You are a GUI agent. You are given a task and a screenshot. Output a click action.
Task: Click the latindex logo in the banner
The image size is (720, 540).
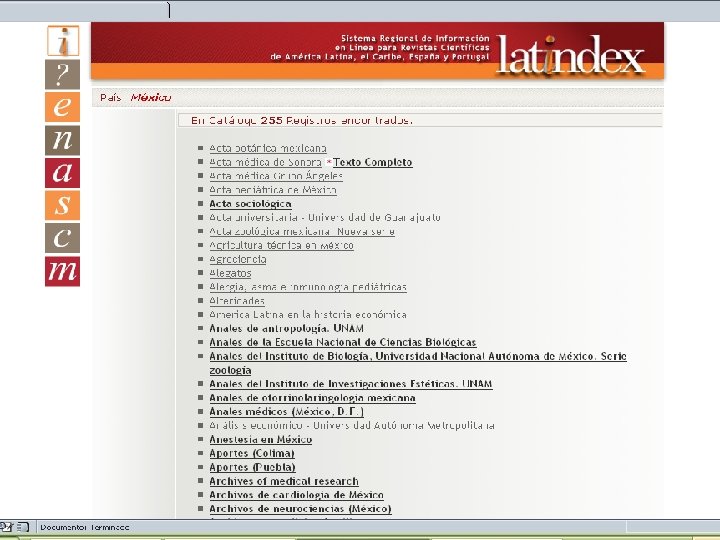point(570,56)
